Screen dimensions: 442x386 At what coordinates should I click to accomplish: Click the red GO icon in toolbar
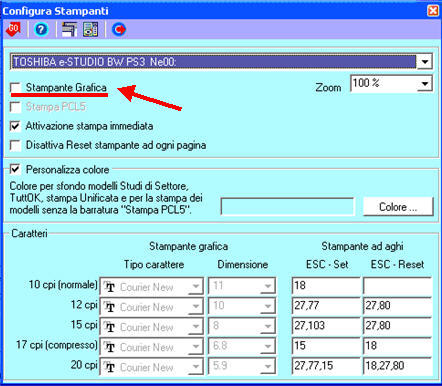tap(13, 29)
